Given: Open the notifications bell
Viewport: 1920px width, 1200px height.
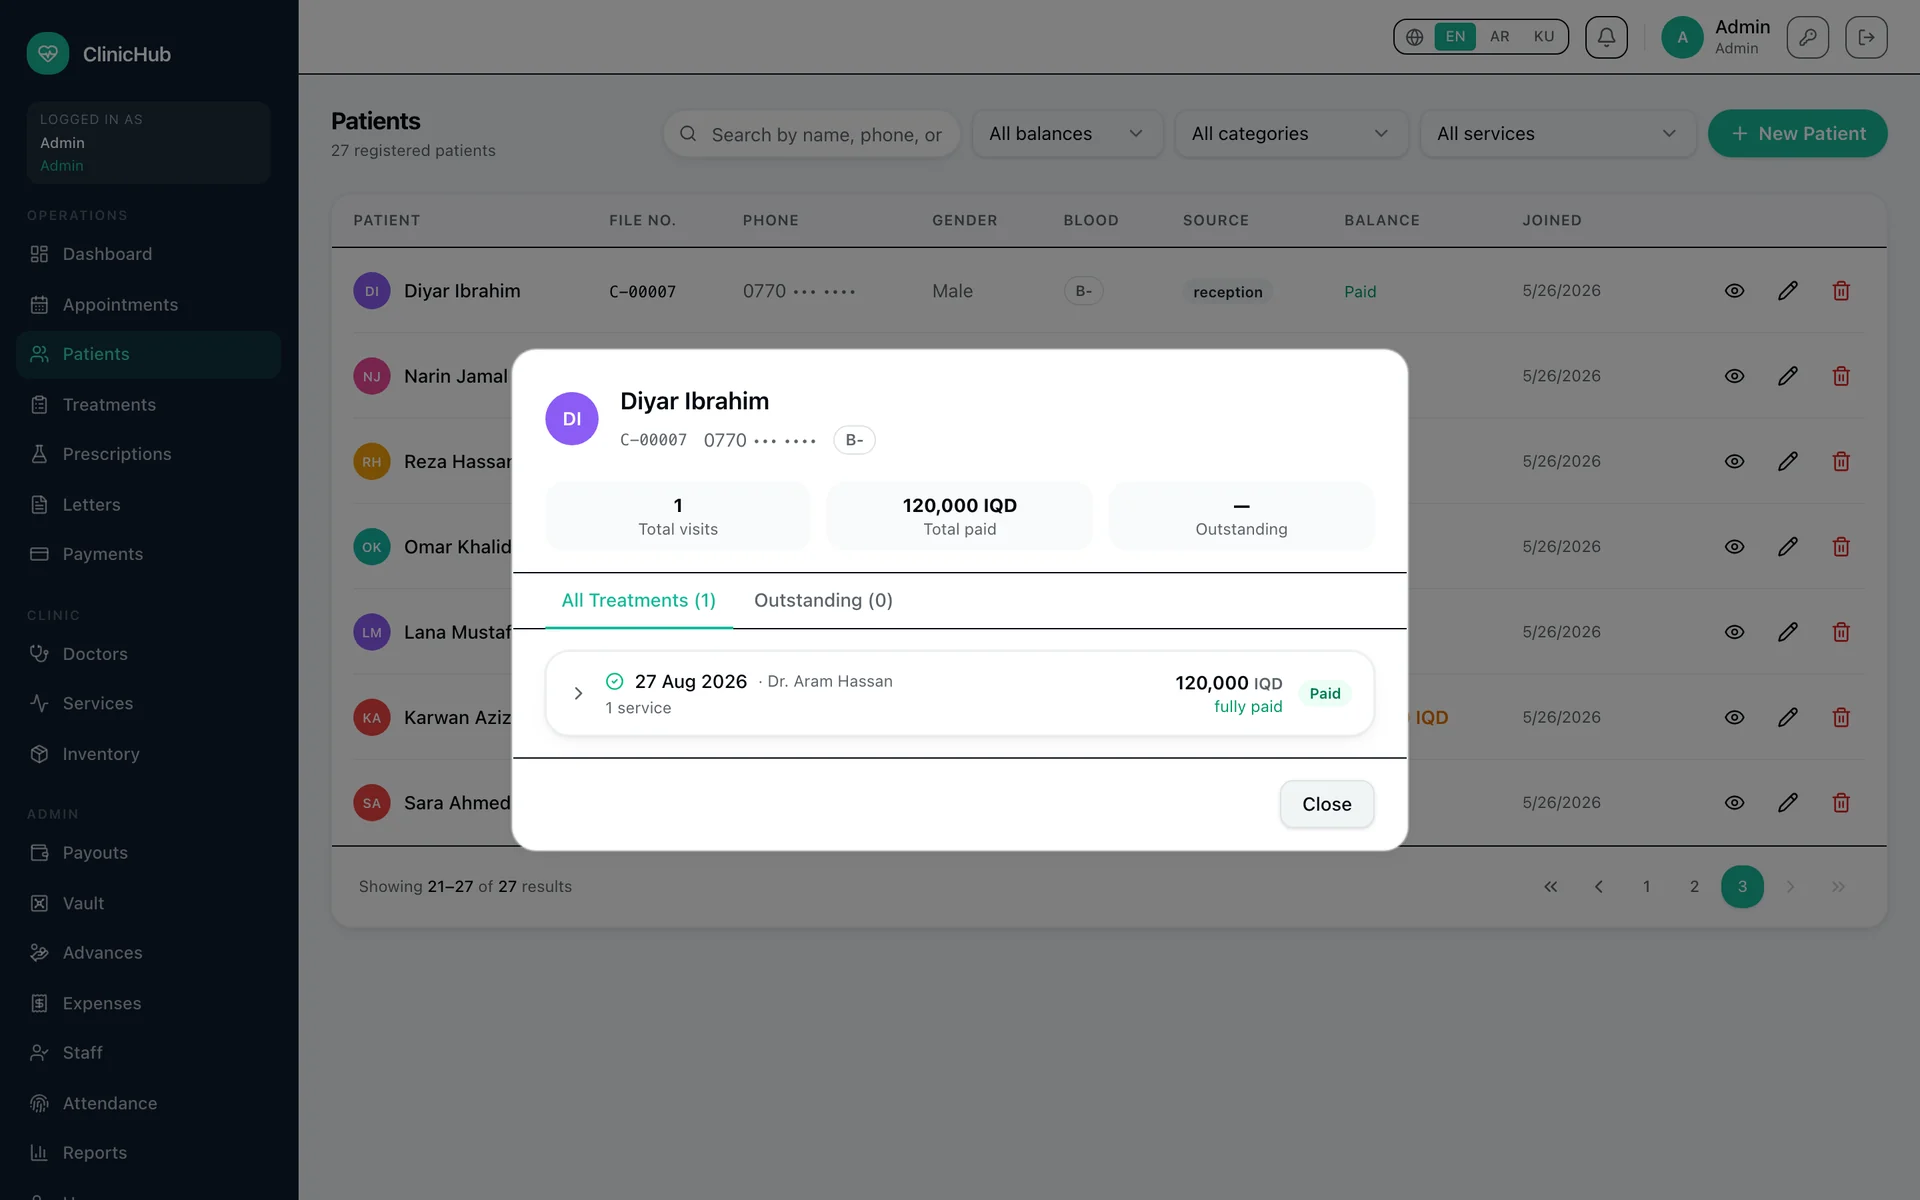Looking at the screenshot, I should coord(1606,37).
